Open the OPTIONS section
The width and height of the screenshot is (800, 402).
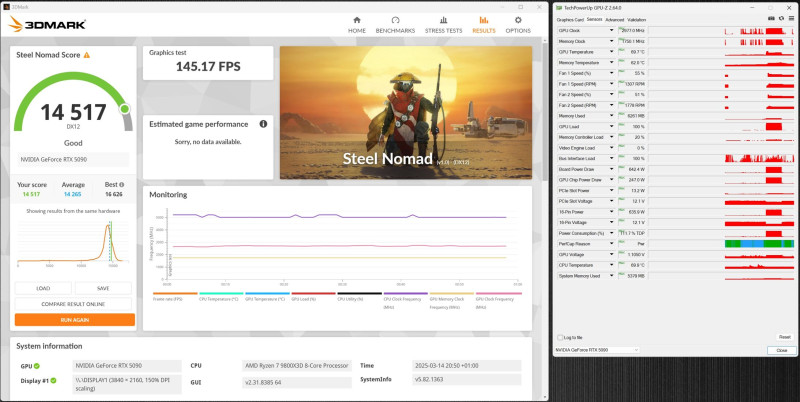coord(518,25)
